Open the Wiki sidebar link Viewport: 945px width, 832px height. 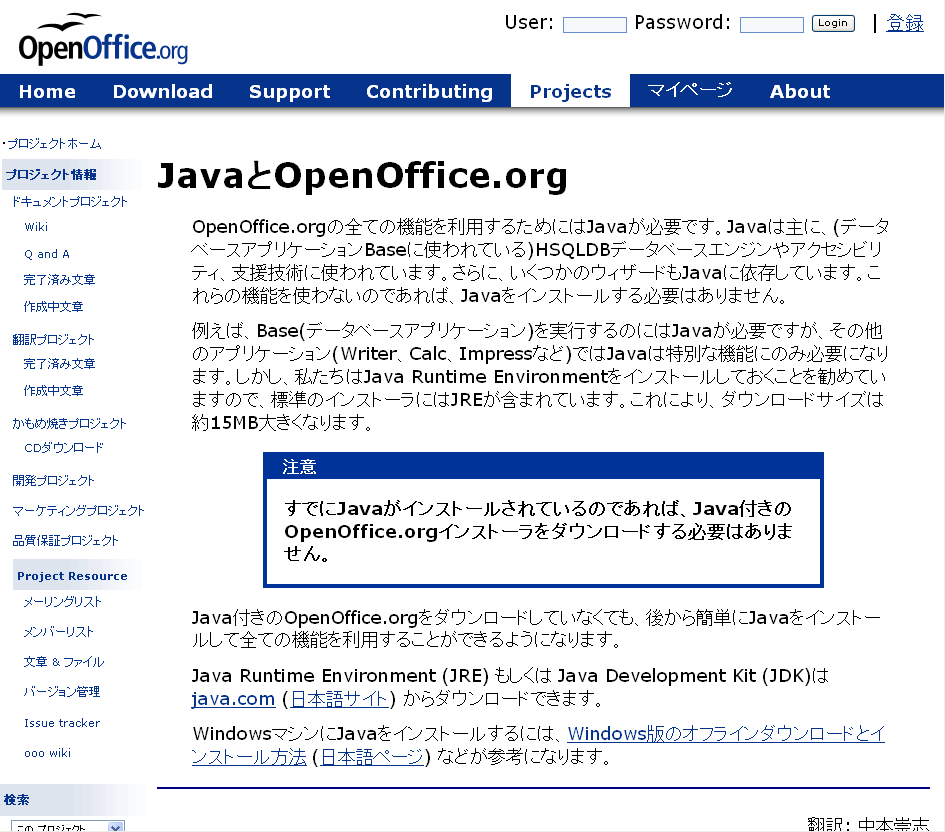point(36,227)
